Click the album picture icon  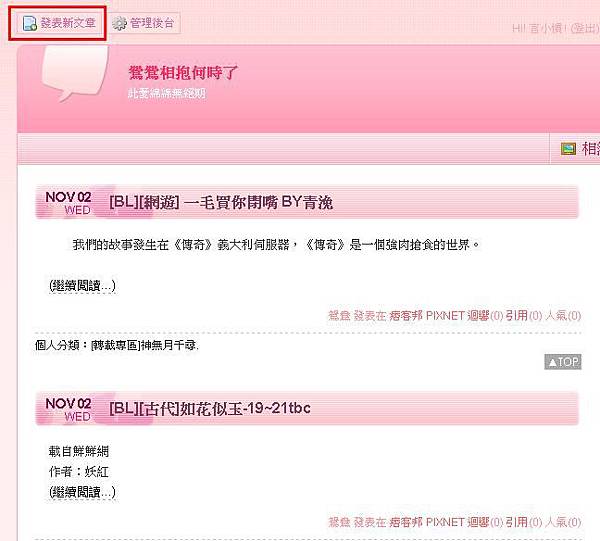click(x=568, y=149)
